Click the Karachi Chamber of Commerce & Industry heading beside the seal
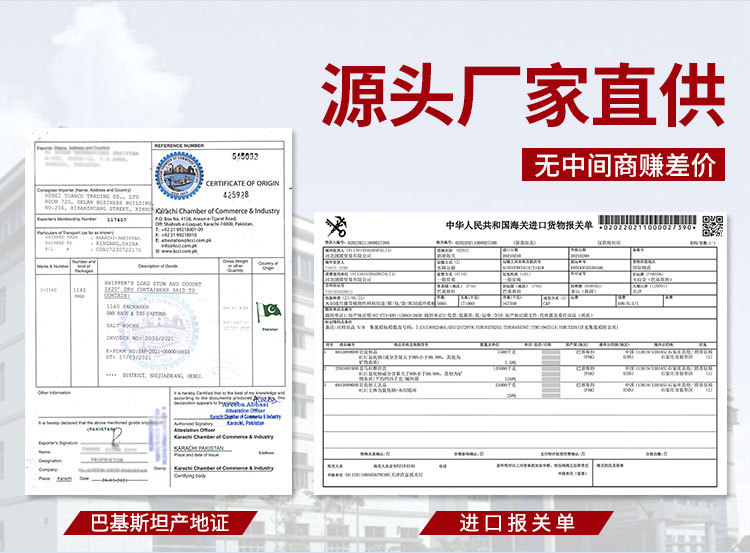Screen dimensions: 750x553 [x=218, y=210]
